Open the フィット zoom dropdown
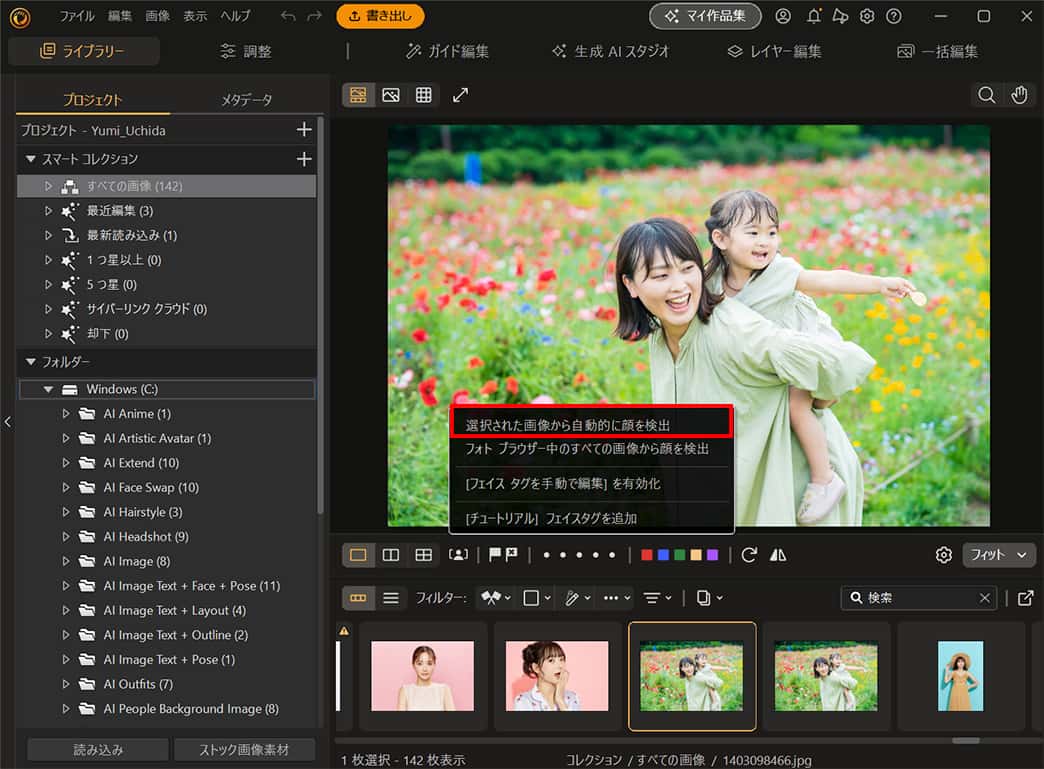This screenshot has height=769, width=1044. 999,555
